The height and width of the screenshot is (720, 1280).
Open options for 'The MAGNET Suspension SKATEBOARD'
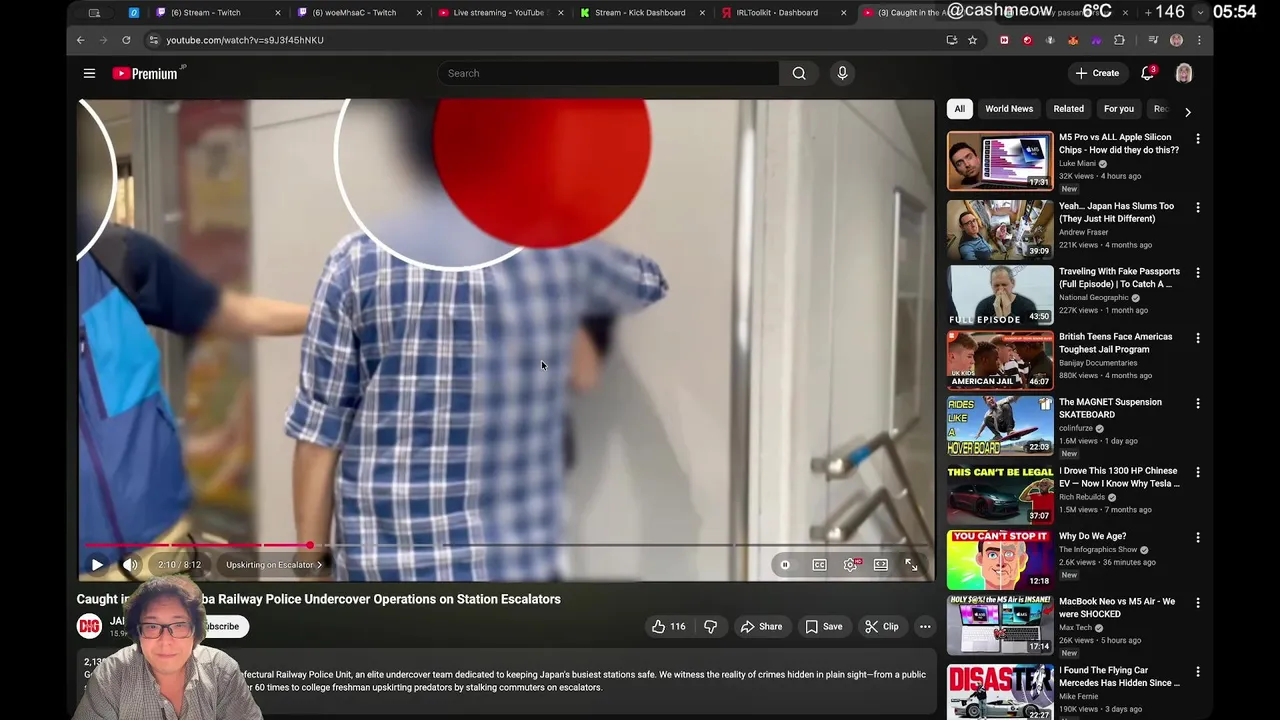point(1197,403)
